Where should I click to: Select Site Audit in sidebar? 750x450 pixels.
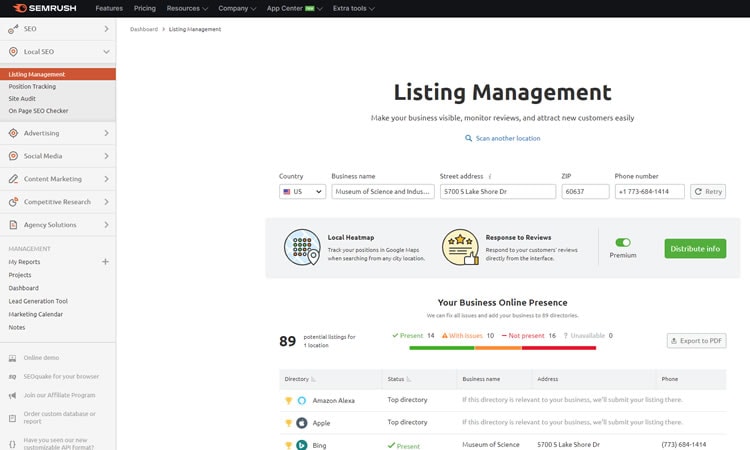[22, 99]
